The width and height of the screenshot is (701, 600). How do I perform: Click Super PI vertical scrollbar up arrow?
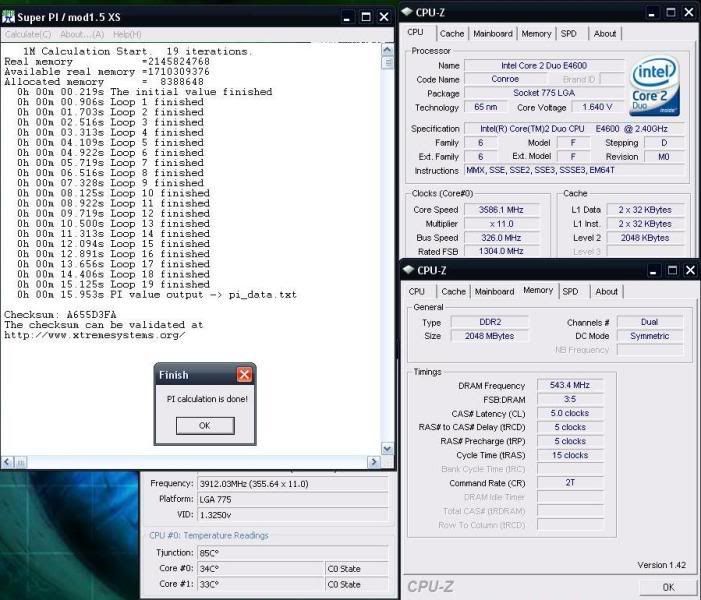[388, 49]
